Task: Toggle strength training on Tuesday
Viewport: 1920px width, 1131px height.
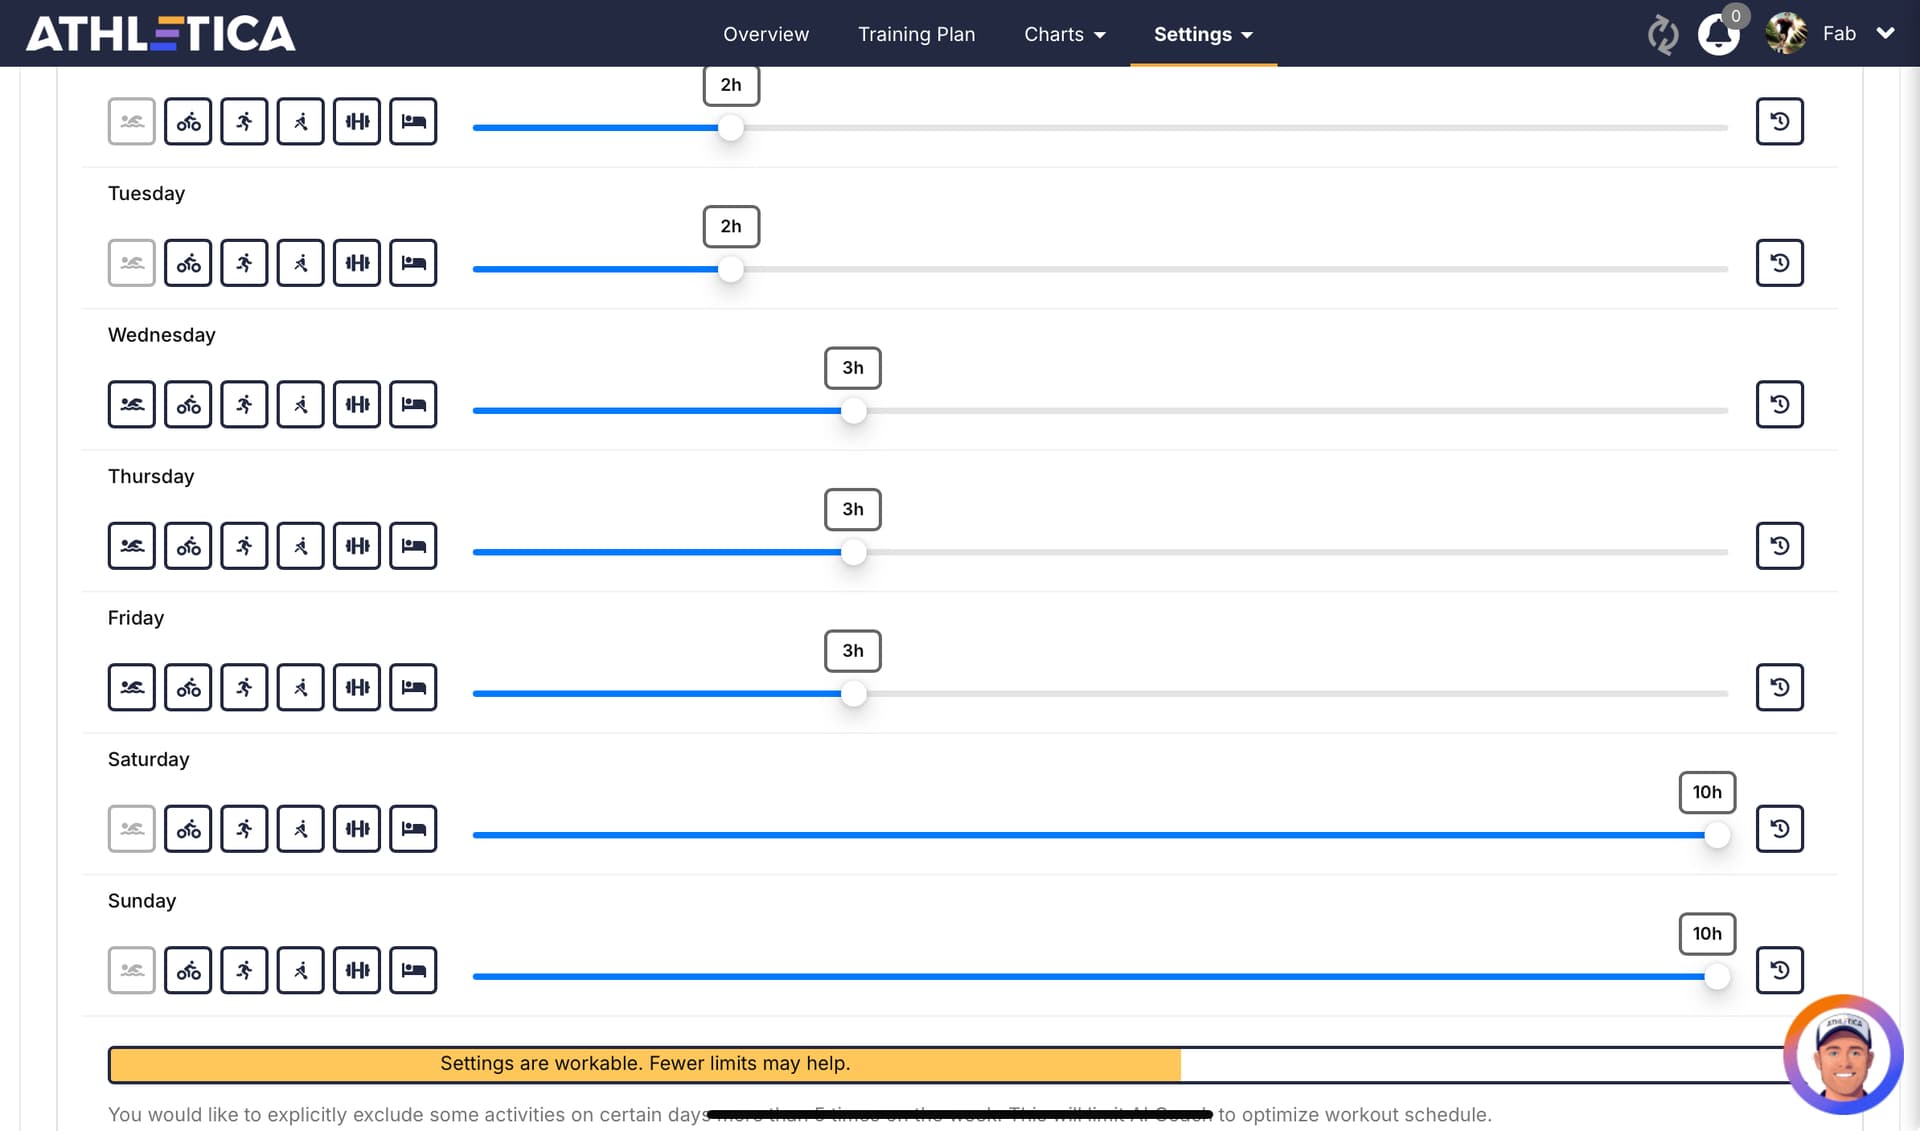Action: (357, 263)
